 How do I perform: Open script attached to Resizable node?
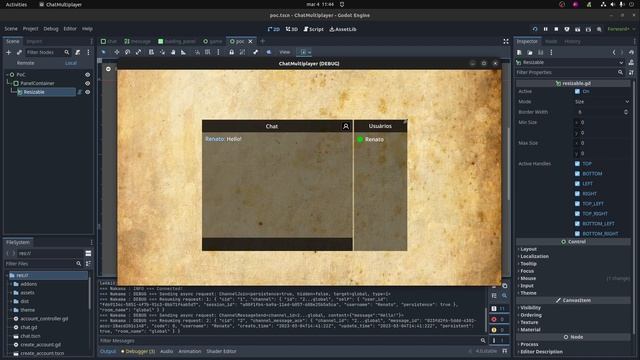pyautogui.click(x=80, y=92)
